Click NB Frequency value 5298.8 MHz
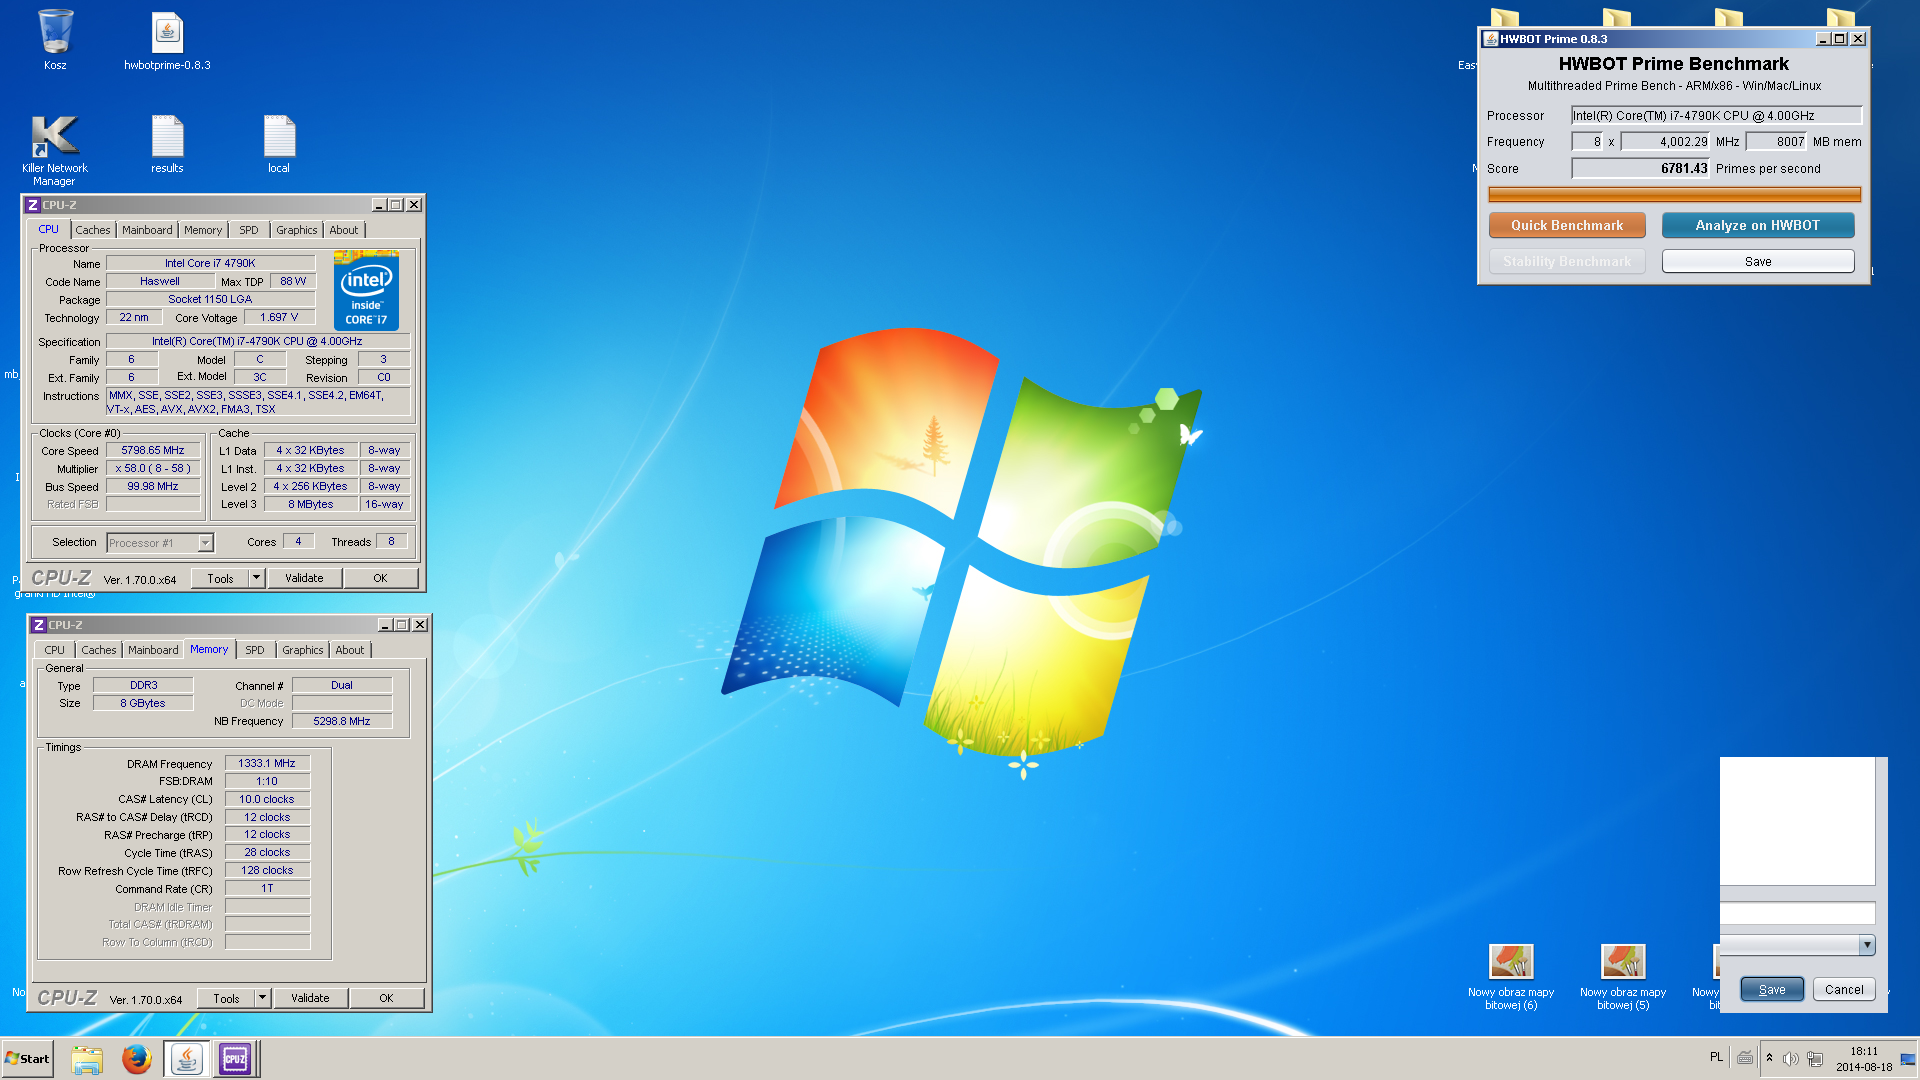This screenshot has height=1080, width=1920. tap(342, 721)
